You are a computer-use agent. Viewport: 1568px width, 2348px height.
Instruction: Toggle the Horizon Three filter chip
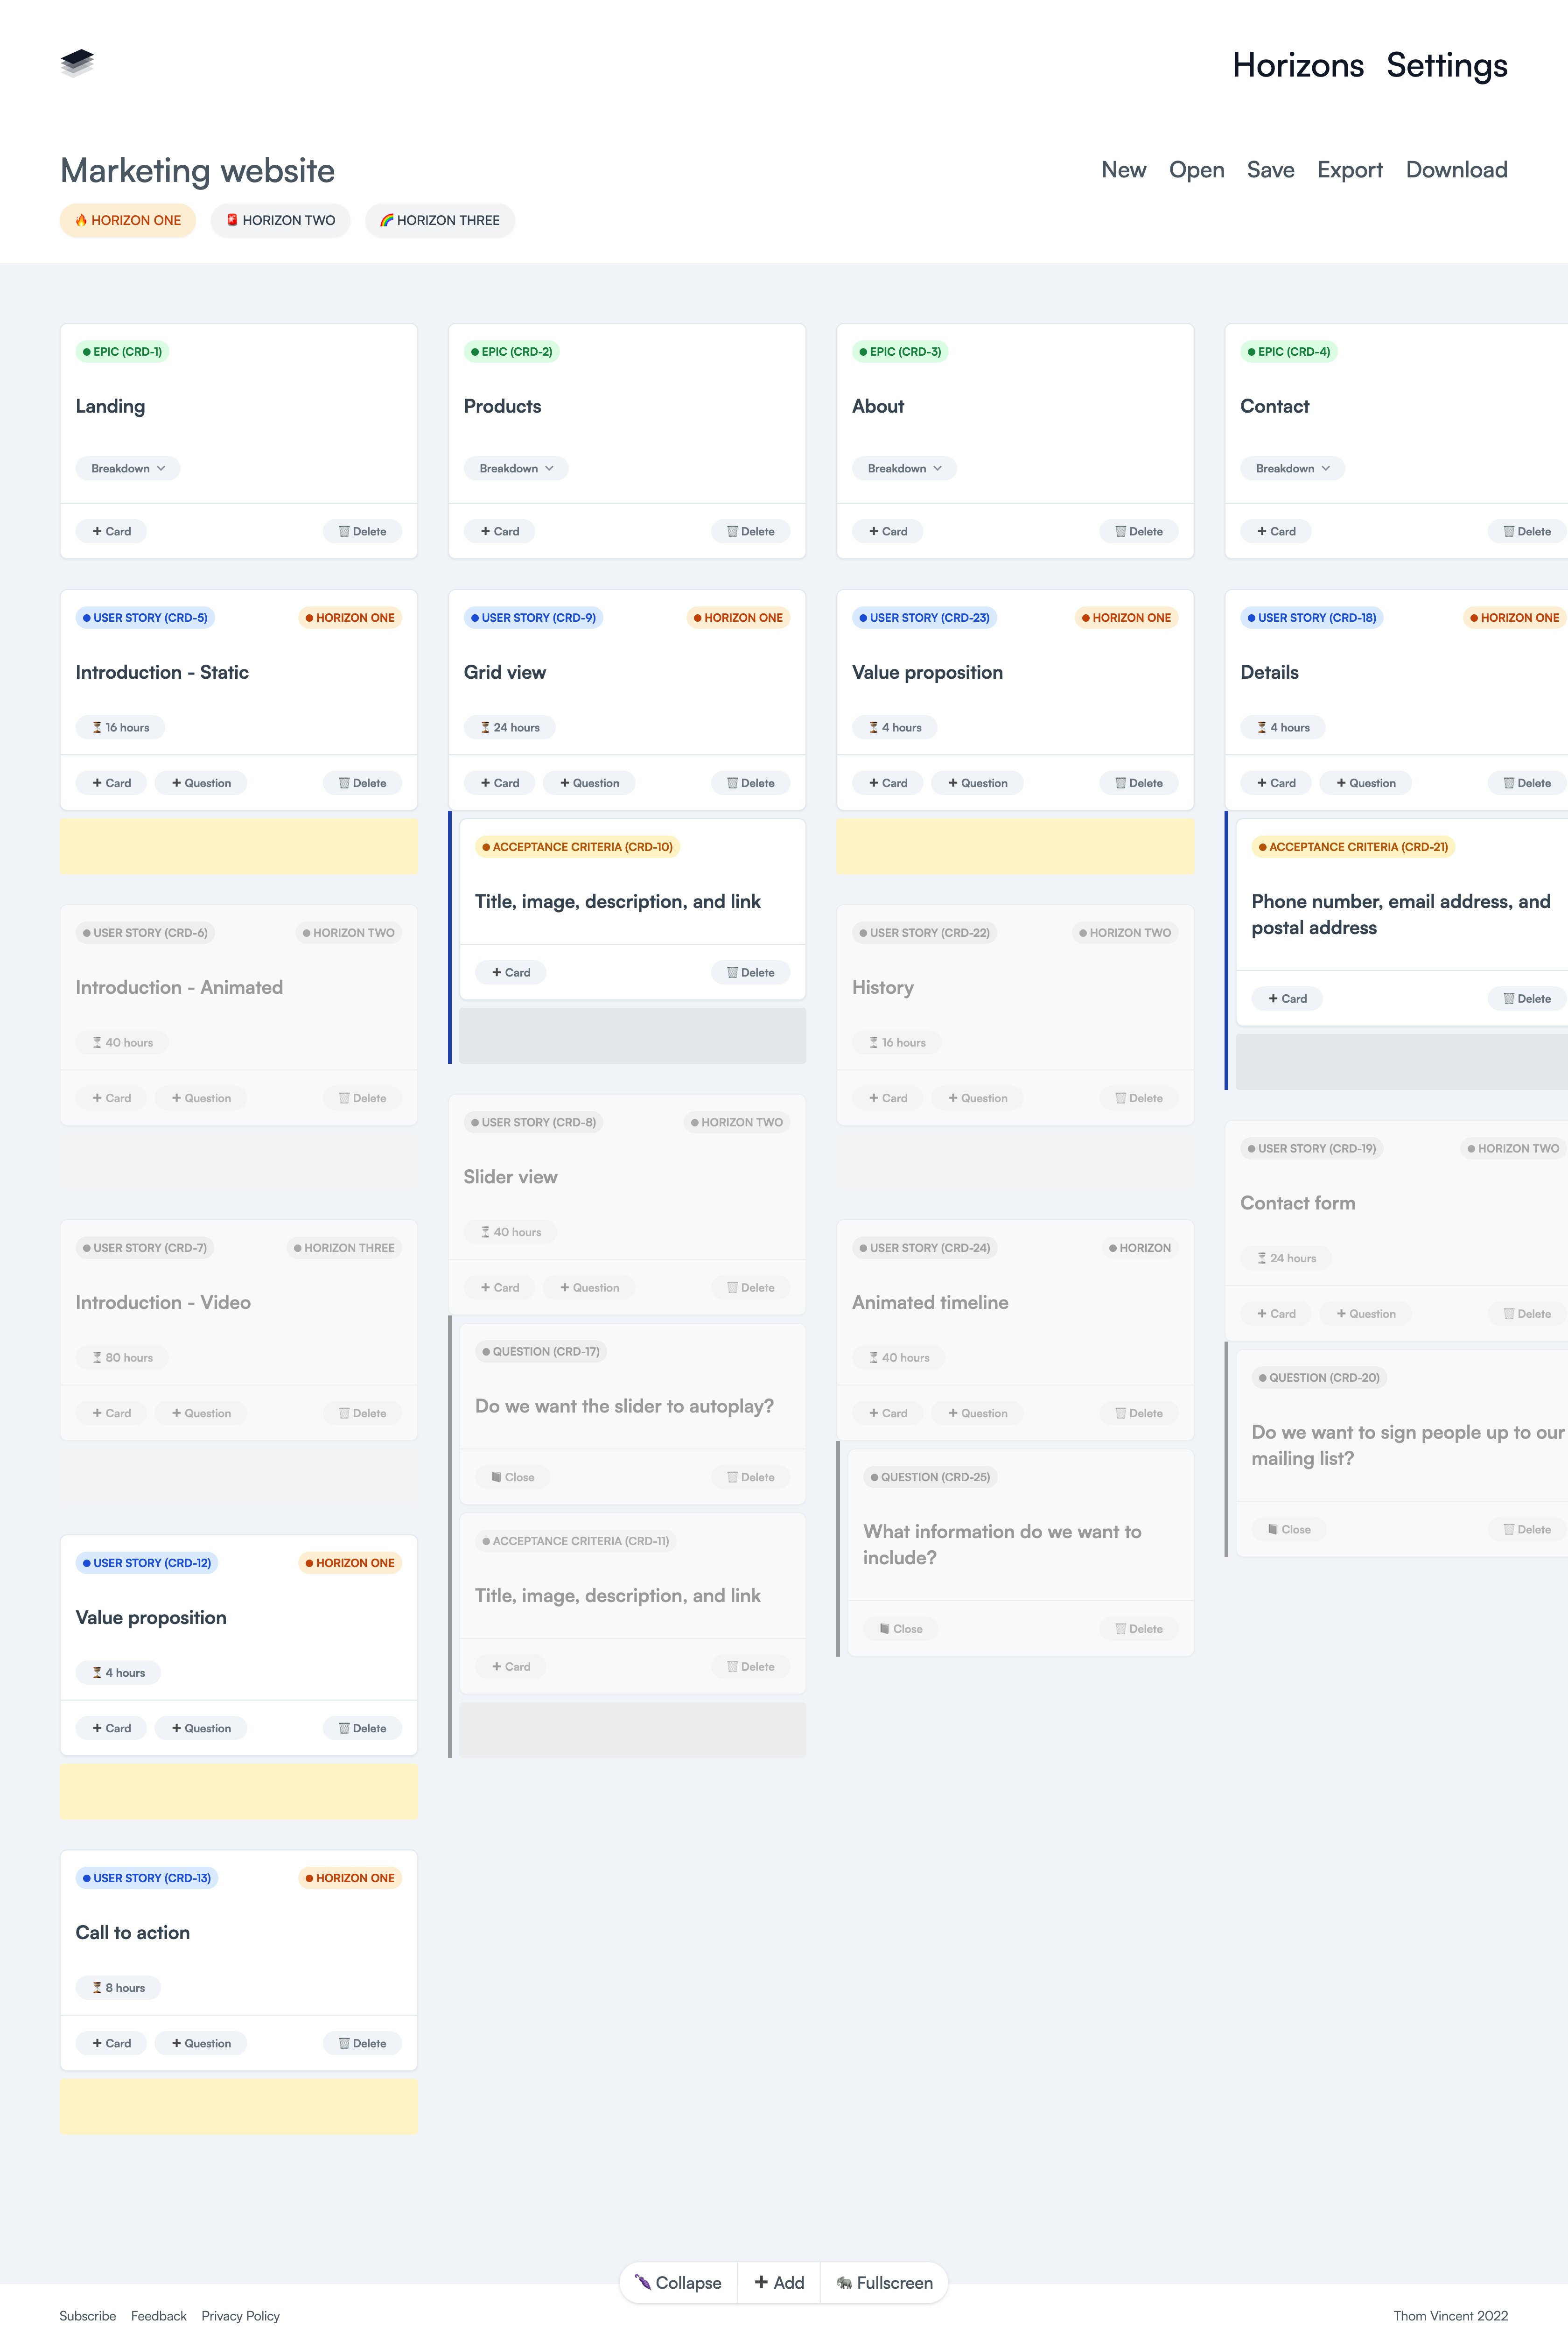pyautogui.click(x=440, y=220)
